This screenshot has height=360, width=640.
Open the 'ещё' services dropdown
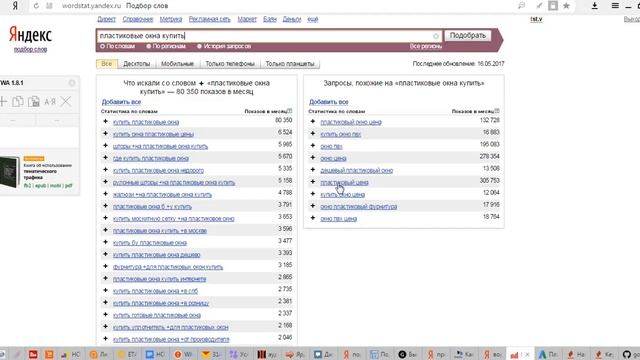pos(313,19)
